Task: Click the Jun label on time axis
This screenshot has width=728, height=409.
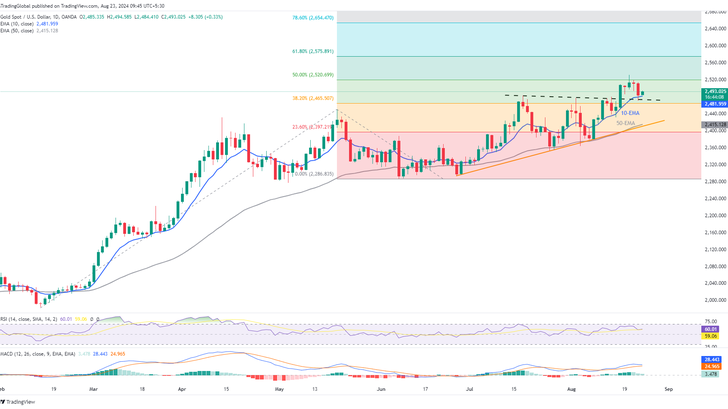Action: 381,390
